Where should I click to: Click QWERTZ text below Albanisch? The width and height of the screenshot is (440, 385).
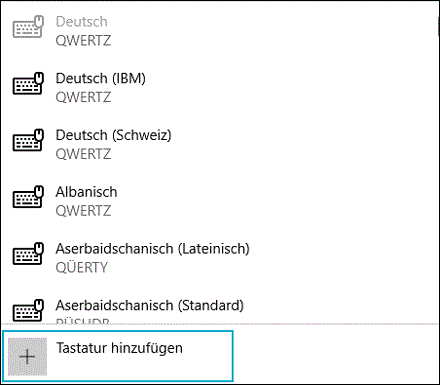[x=83, y=211]
